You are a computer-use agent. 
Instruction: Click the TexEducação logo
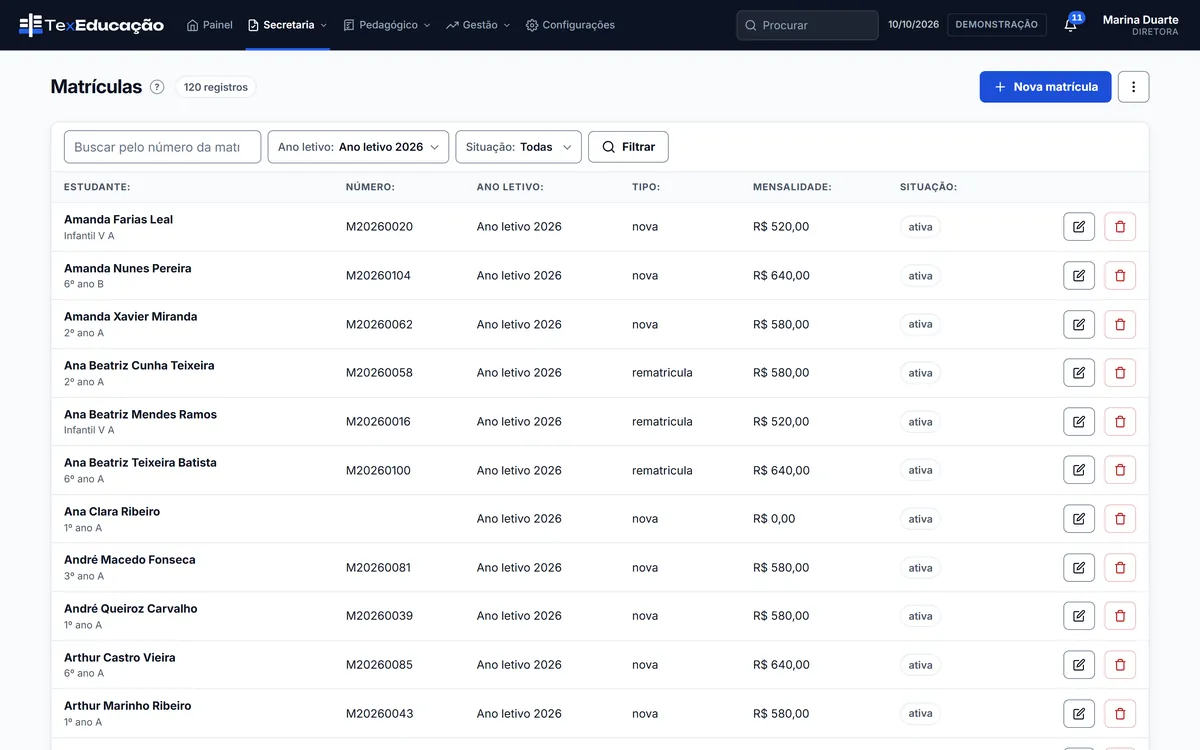tap(91, 25)
